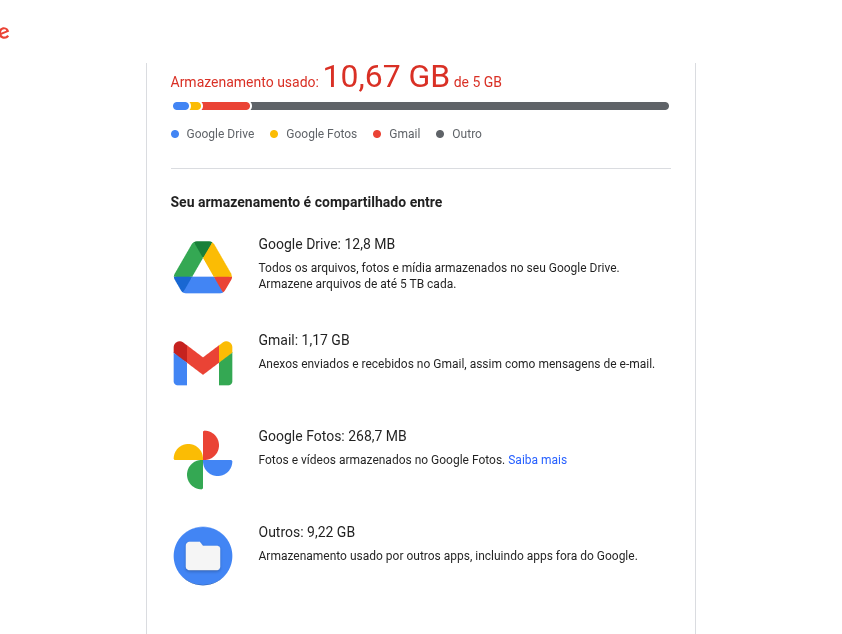This screenshot has width=842, height=634.
Task: Click the red Gmail legend dot
Action: pyautogui.click(x=377, y=134)
